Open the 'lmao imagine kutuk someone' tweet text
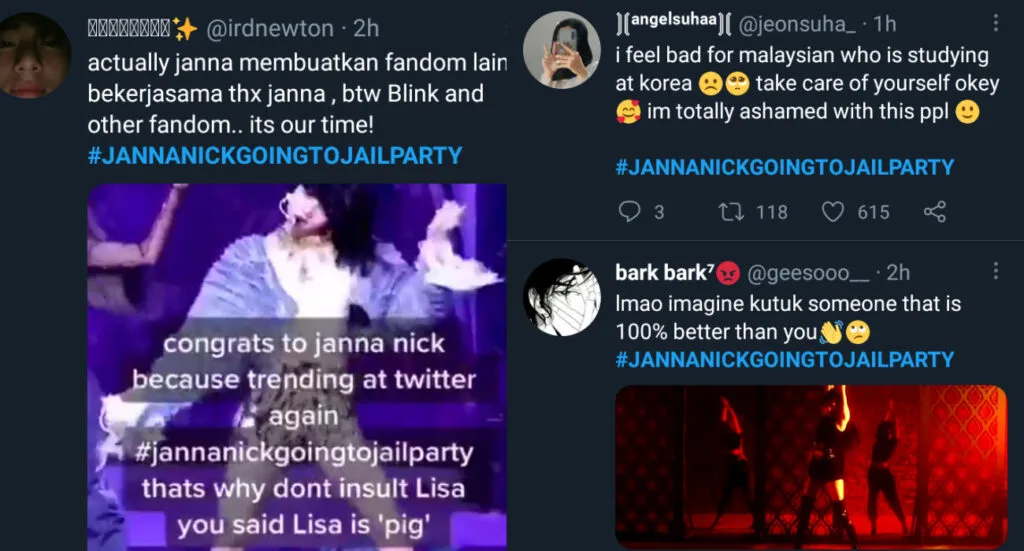Screen dimensions: 1024x551 [788, 318]
